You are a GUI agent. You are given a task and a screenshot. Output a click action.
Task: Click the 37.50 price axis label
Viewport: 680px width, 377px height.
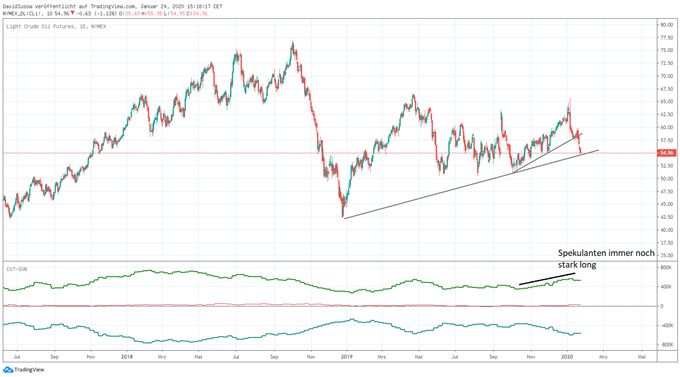click(666, 243)
